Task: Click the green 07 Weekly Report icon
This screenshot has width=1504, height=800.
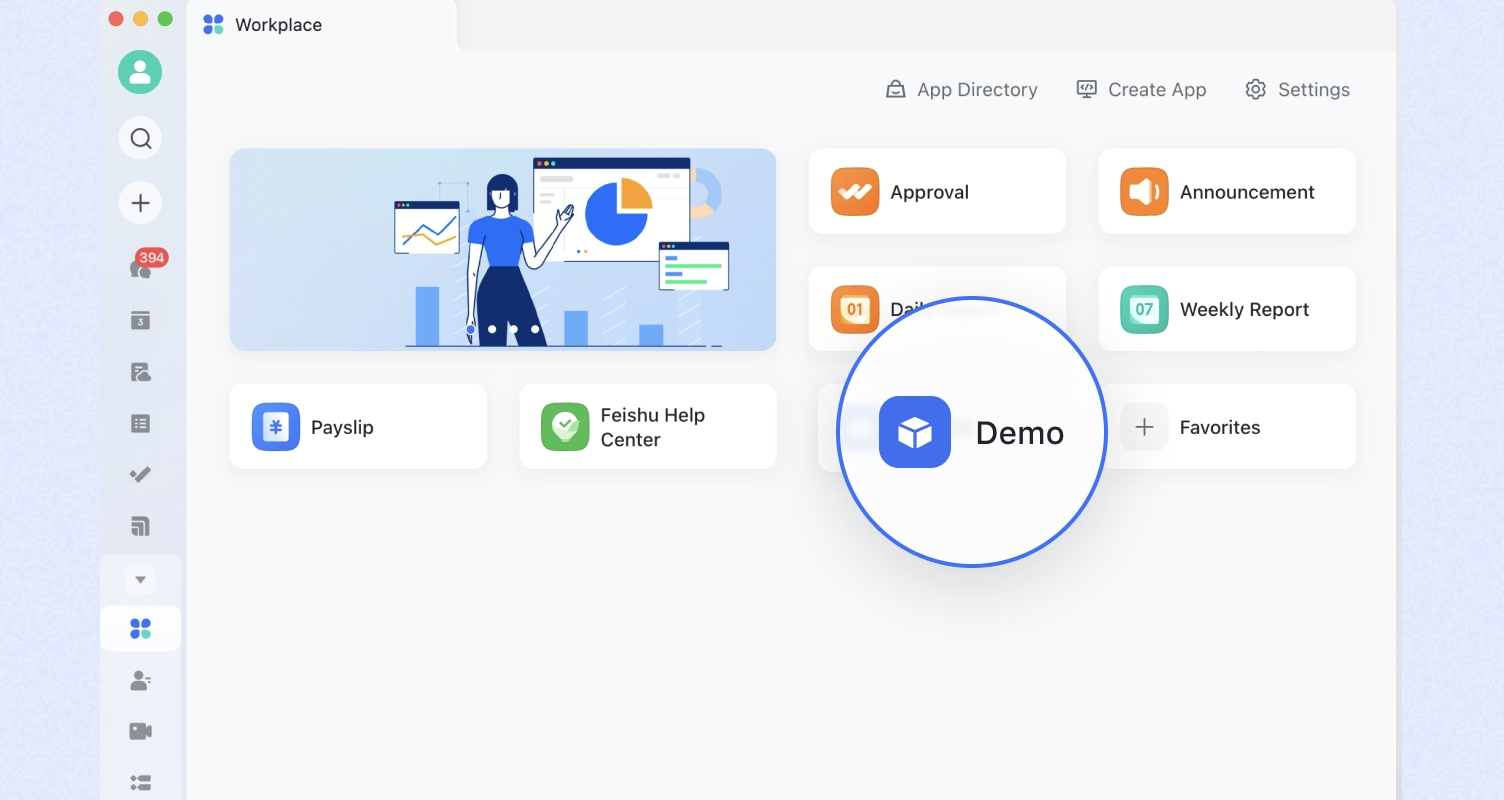Action: [1144, 309]
